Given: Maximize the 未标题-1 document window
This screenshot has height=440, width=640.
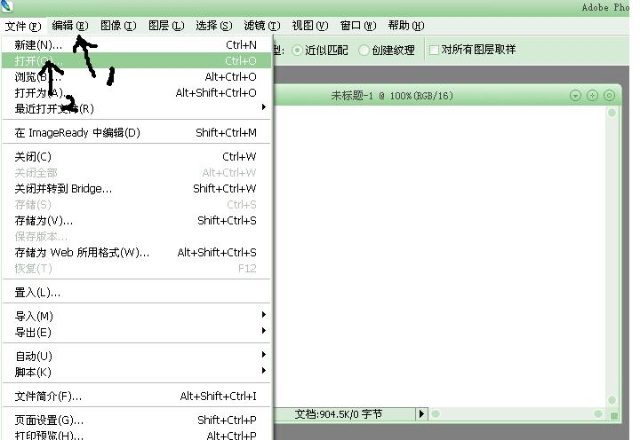Looking at the screenshot, I should tap(592, 95).
